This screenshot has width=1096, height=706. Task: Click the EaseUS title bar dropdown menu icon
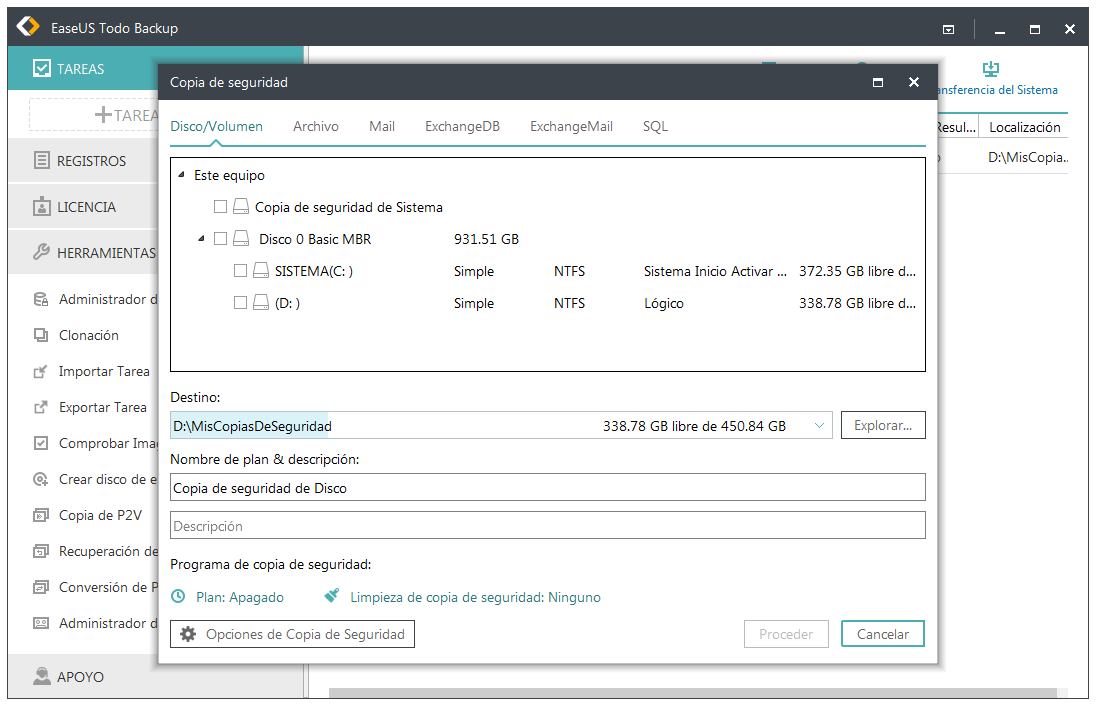point(948,30)
